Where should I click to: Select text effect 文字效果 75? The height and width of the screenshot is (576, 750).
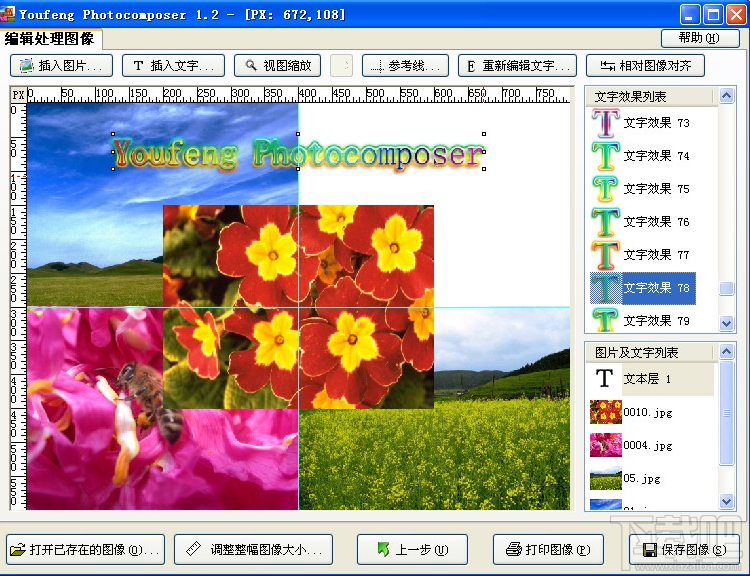coord(642,189)
